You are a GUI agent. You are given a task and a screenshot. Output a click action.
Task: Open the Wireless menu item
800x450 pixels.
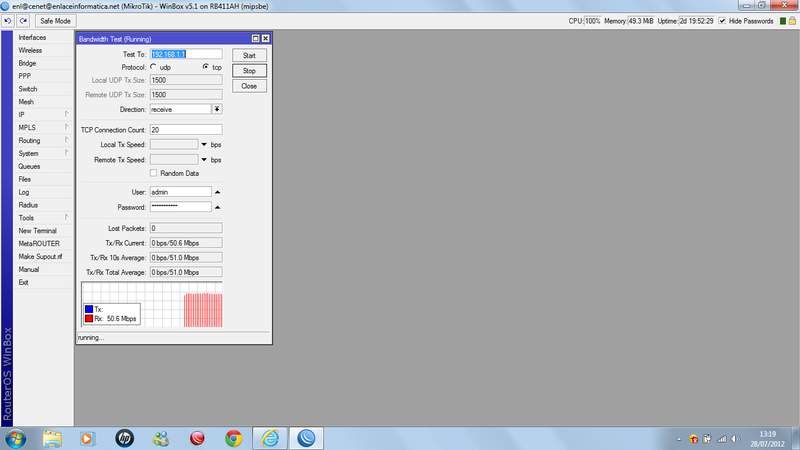pyautogui.click(x=30, y=50)
